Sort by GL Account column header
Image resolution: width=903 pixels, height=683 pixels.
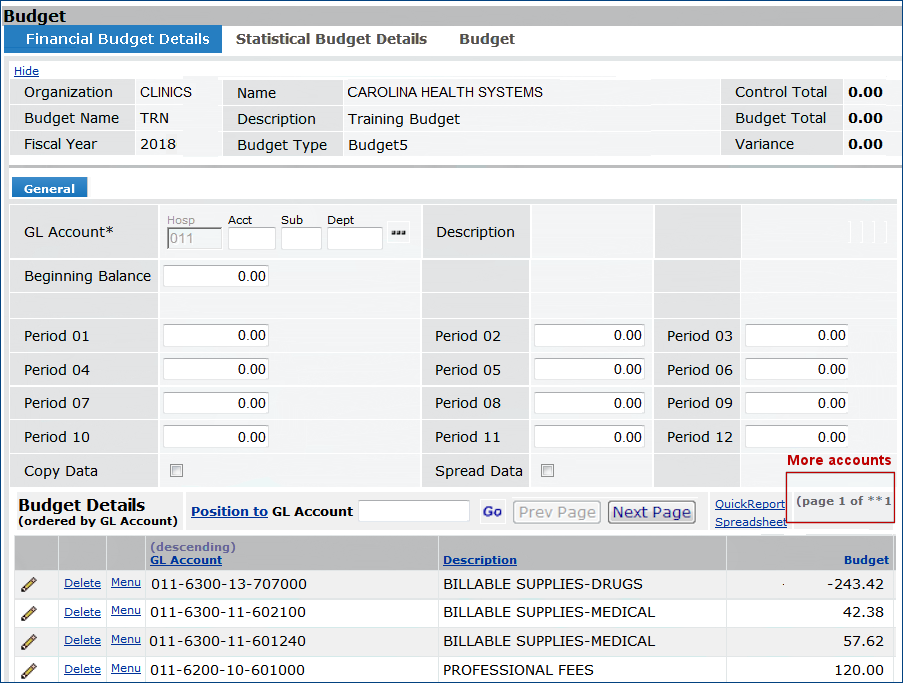tap(186, 560)
